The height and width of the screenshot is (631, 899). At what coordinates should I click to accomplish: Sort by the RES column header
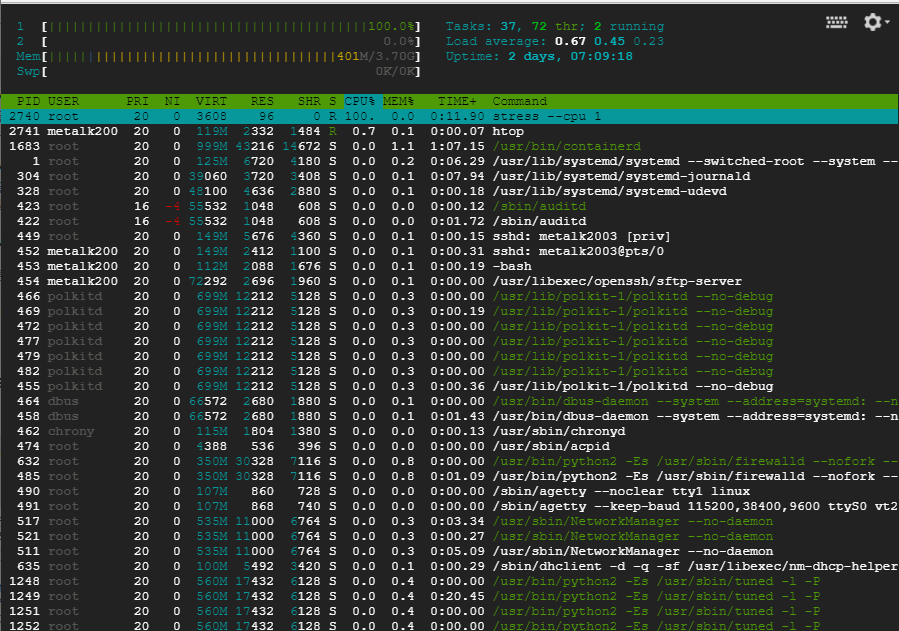coord(262,101)
